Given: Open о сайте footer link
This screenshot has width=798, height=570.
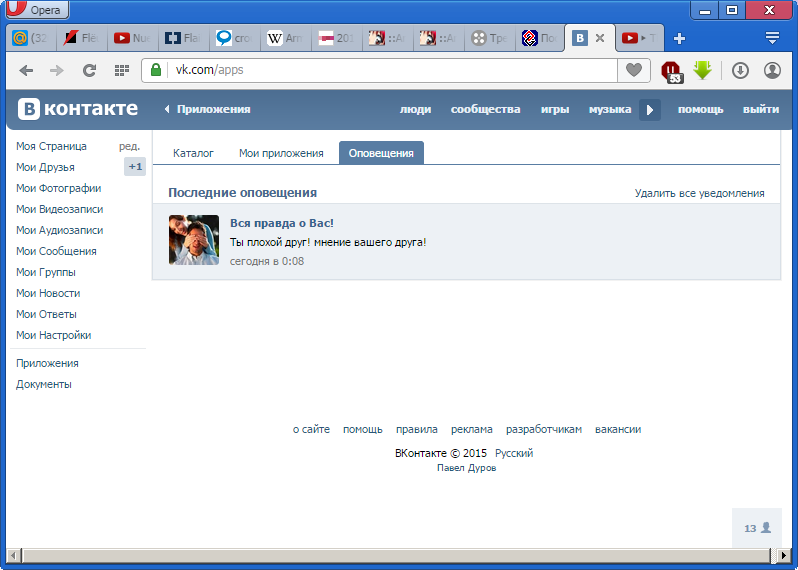Looking at the screenshot, I should click(311, 430).
